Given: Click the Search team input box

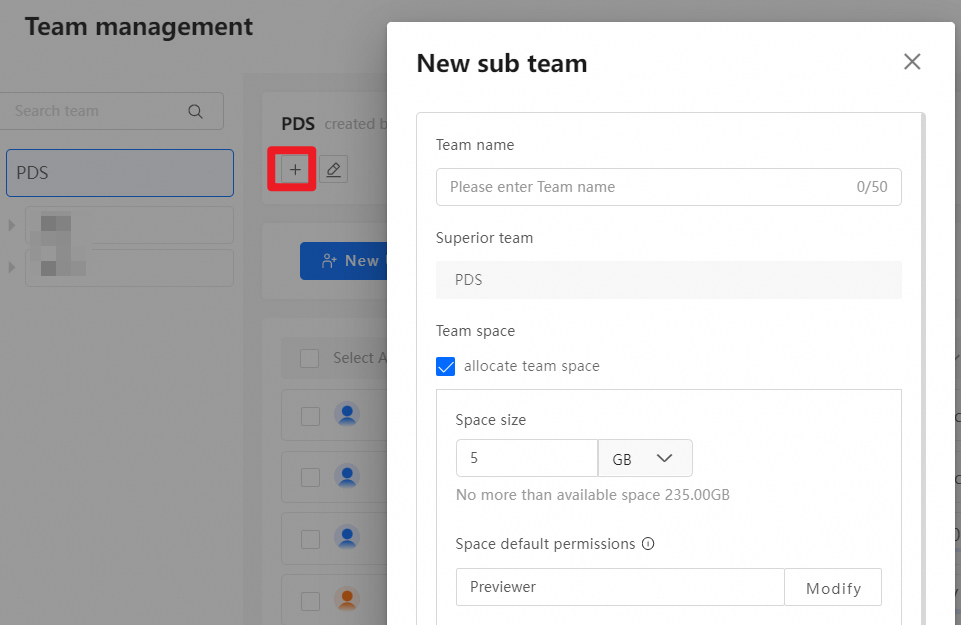Looking at the screenshot, I should coord(95,111).
